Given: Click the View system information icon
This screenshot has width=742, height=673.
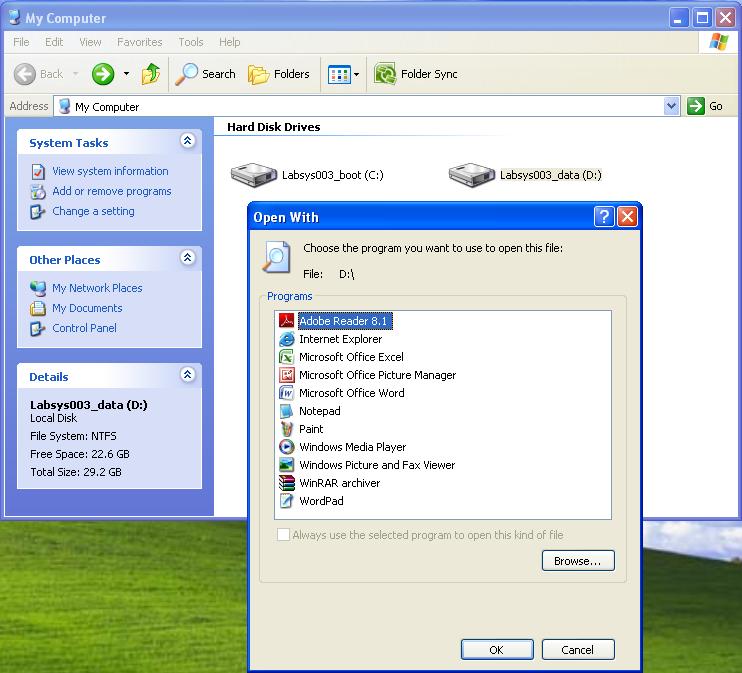Looking at the screenshot, I should (38, 171).
